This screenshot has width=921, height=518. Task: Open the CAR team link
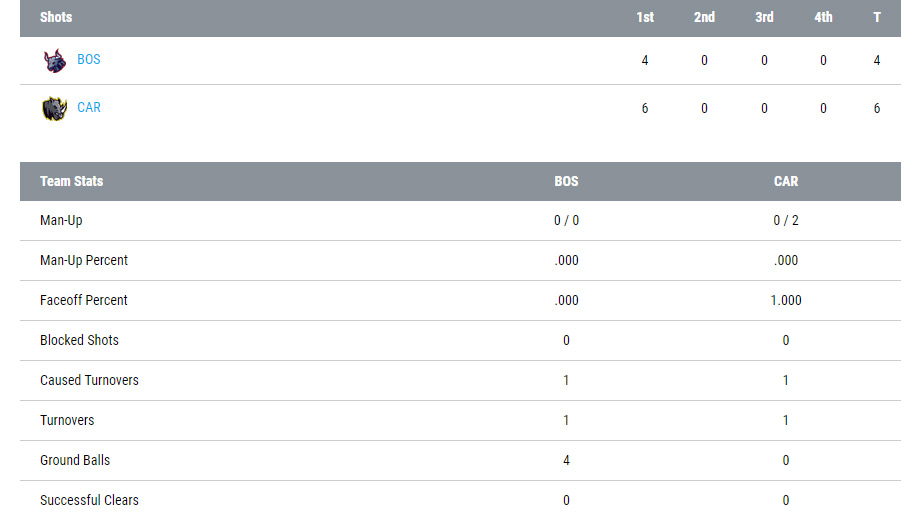coord(89,108)
